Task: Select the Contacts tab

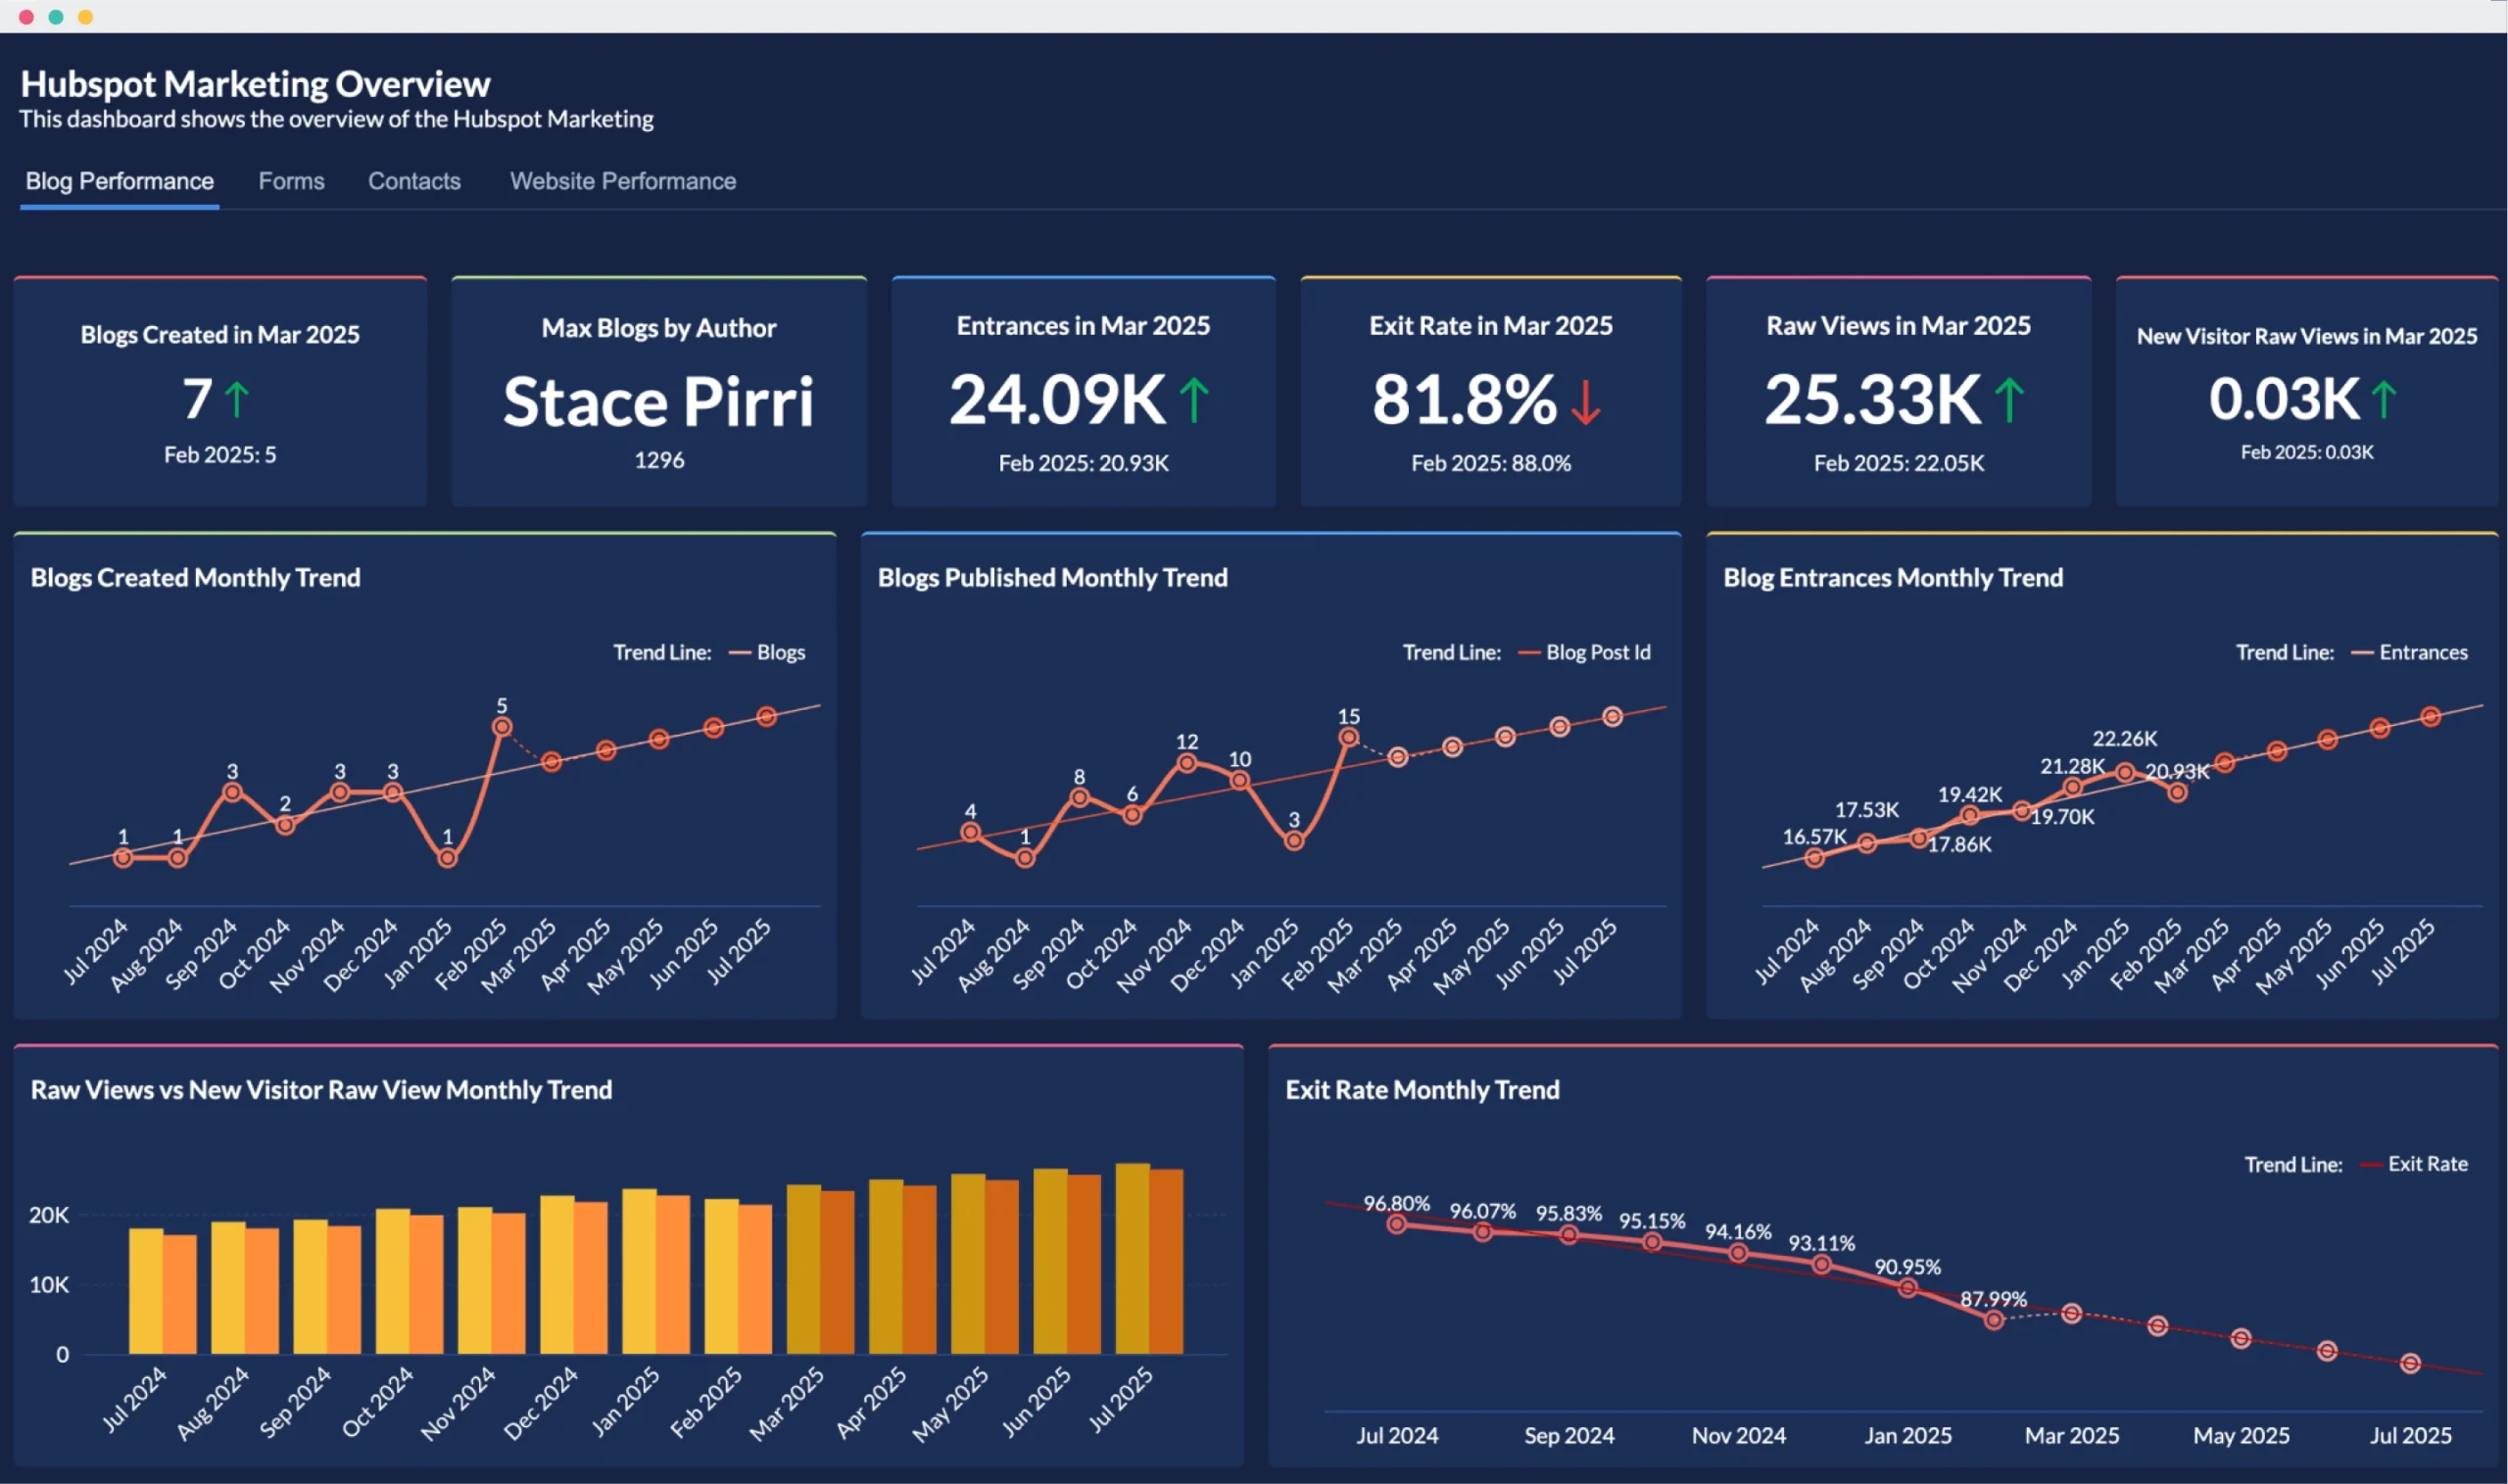Action: coord(413,181)
